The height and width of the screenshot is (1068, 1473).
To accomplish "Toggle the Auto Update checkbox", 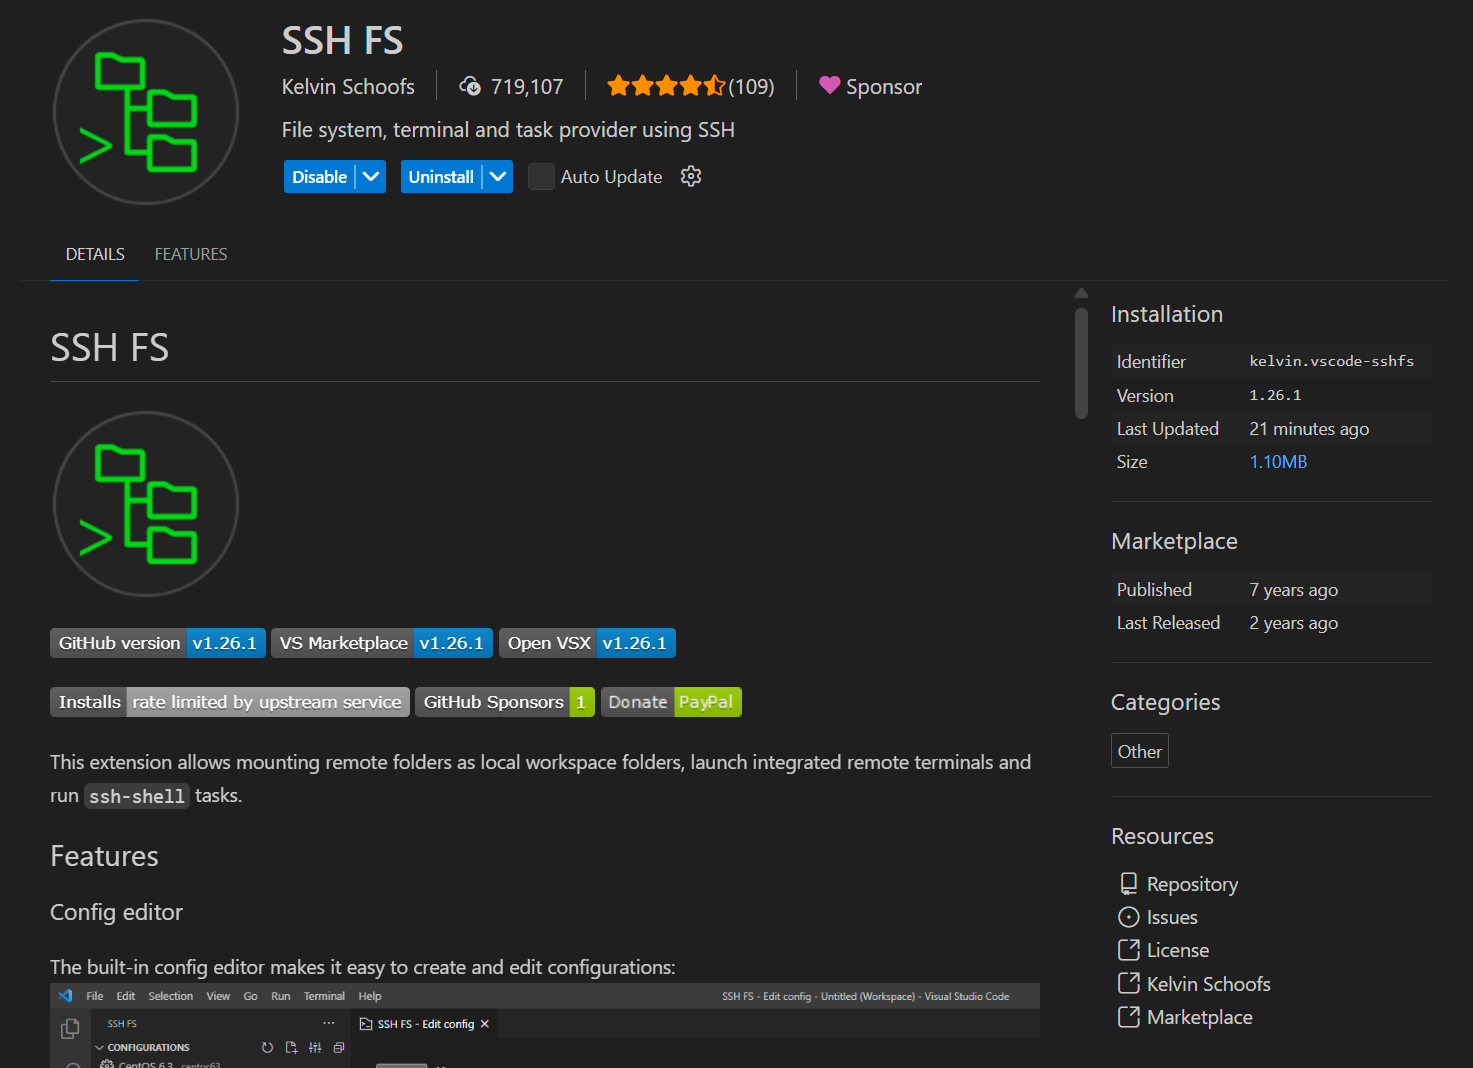I will click(x=541, y=177).
